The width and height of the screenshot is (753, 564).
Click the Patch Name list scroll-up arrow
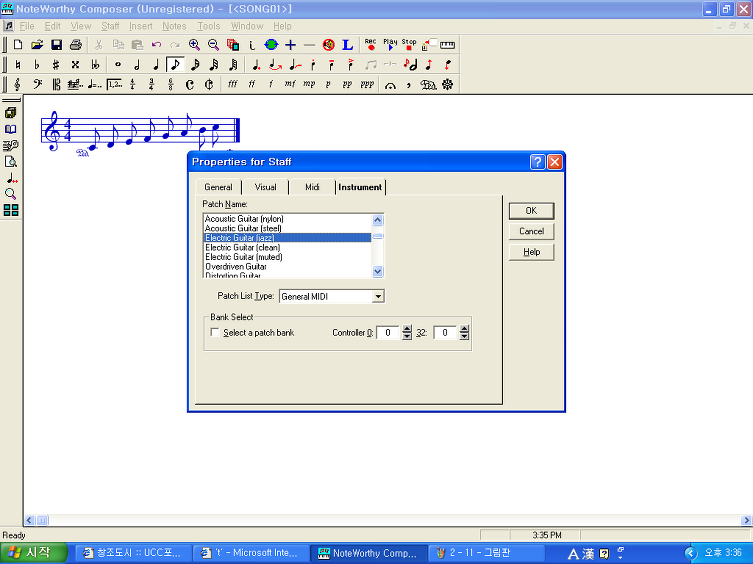click(377, 220)
